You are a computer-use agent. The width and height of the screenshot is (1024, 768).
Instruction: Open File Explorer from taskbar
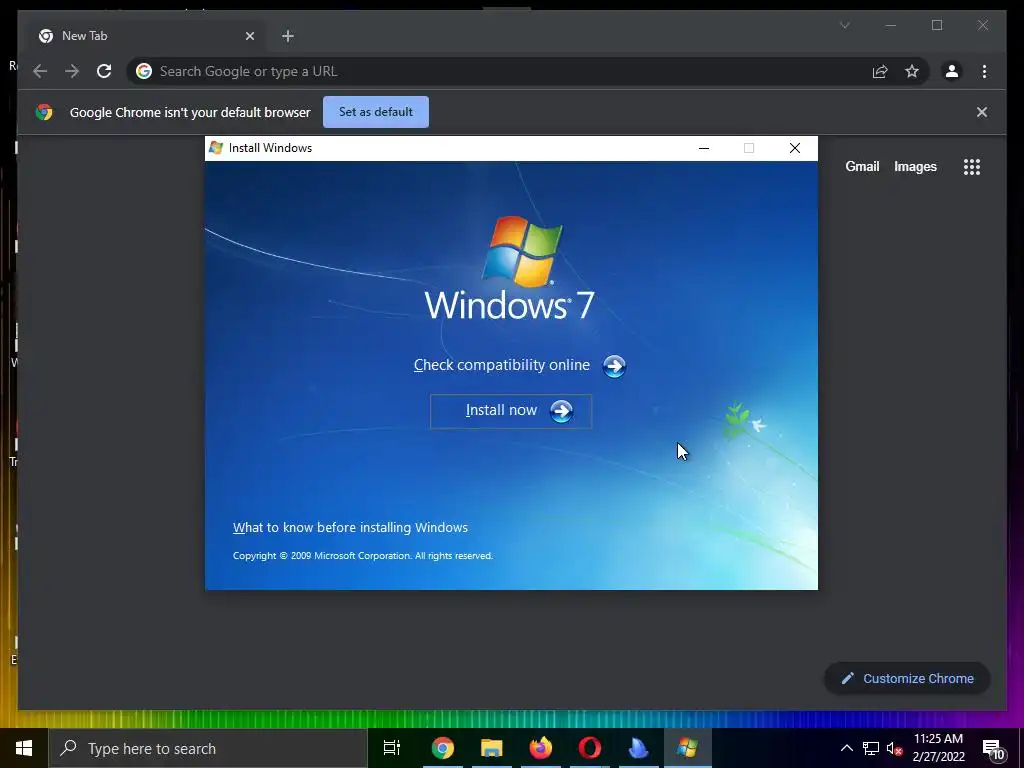click(491, 748)
